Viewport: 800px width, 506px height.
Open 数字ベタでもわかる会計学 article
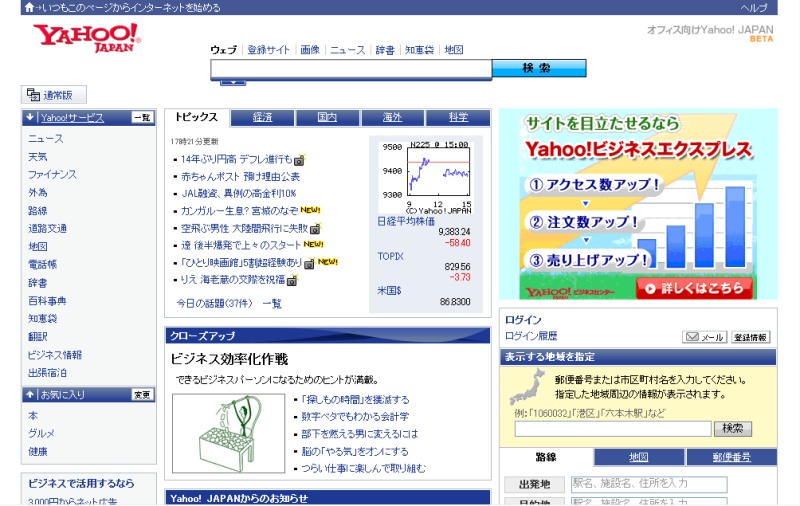click(x=355, y=417)
